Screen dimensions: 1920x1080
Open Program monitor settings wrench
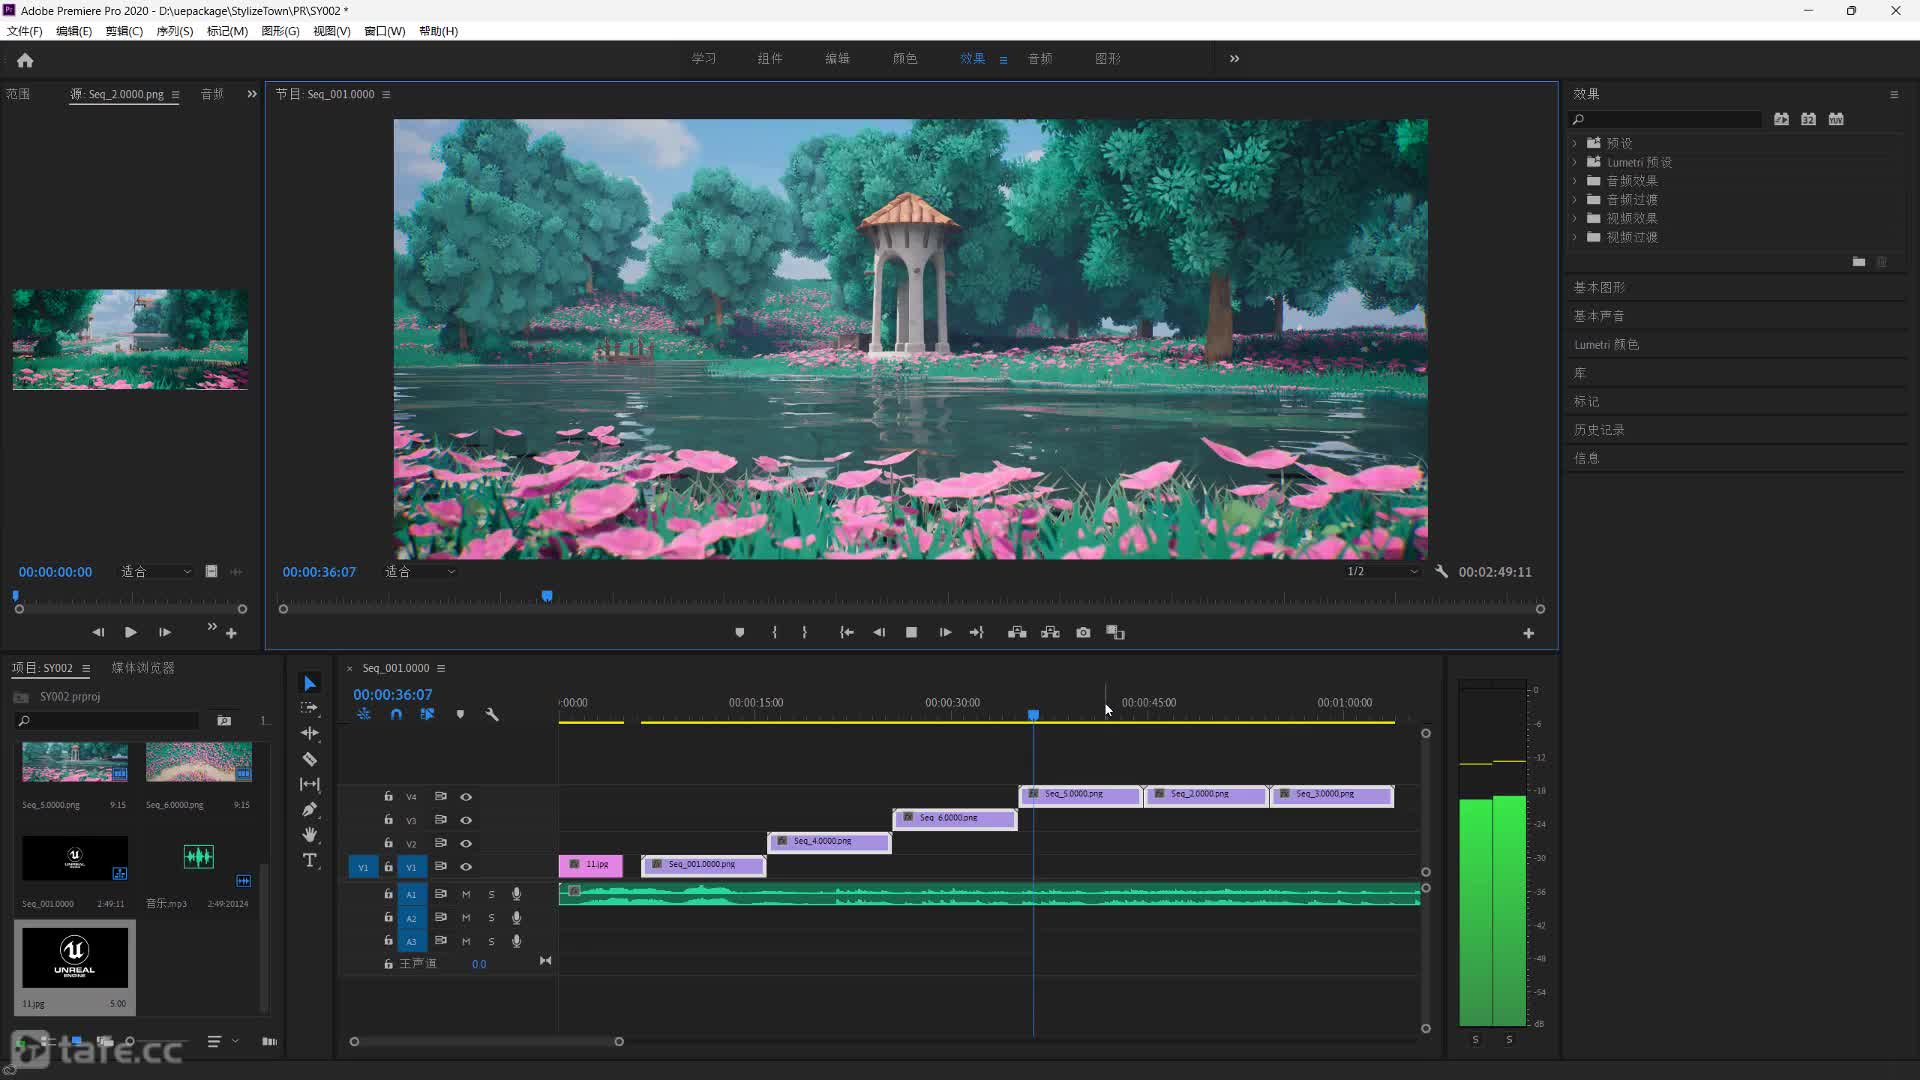tap(1441, 572)
